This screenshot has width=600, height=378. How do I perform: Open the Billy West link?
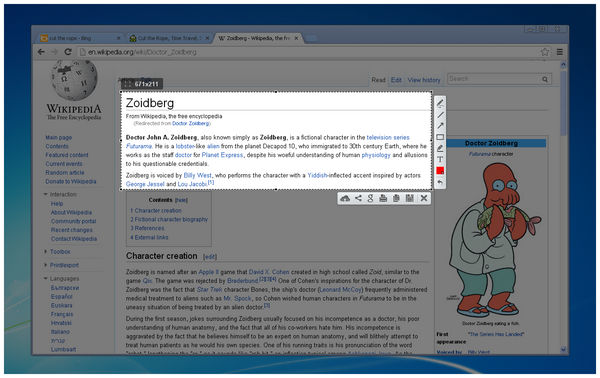click(197, 175)
